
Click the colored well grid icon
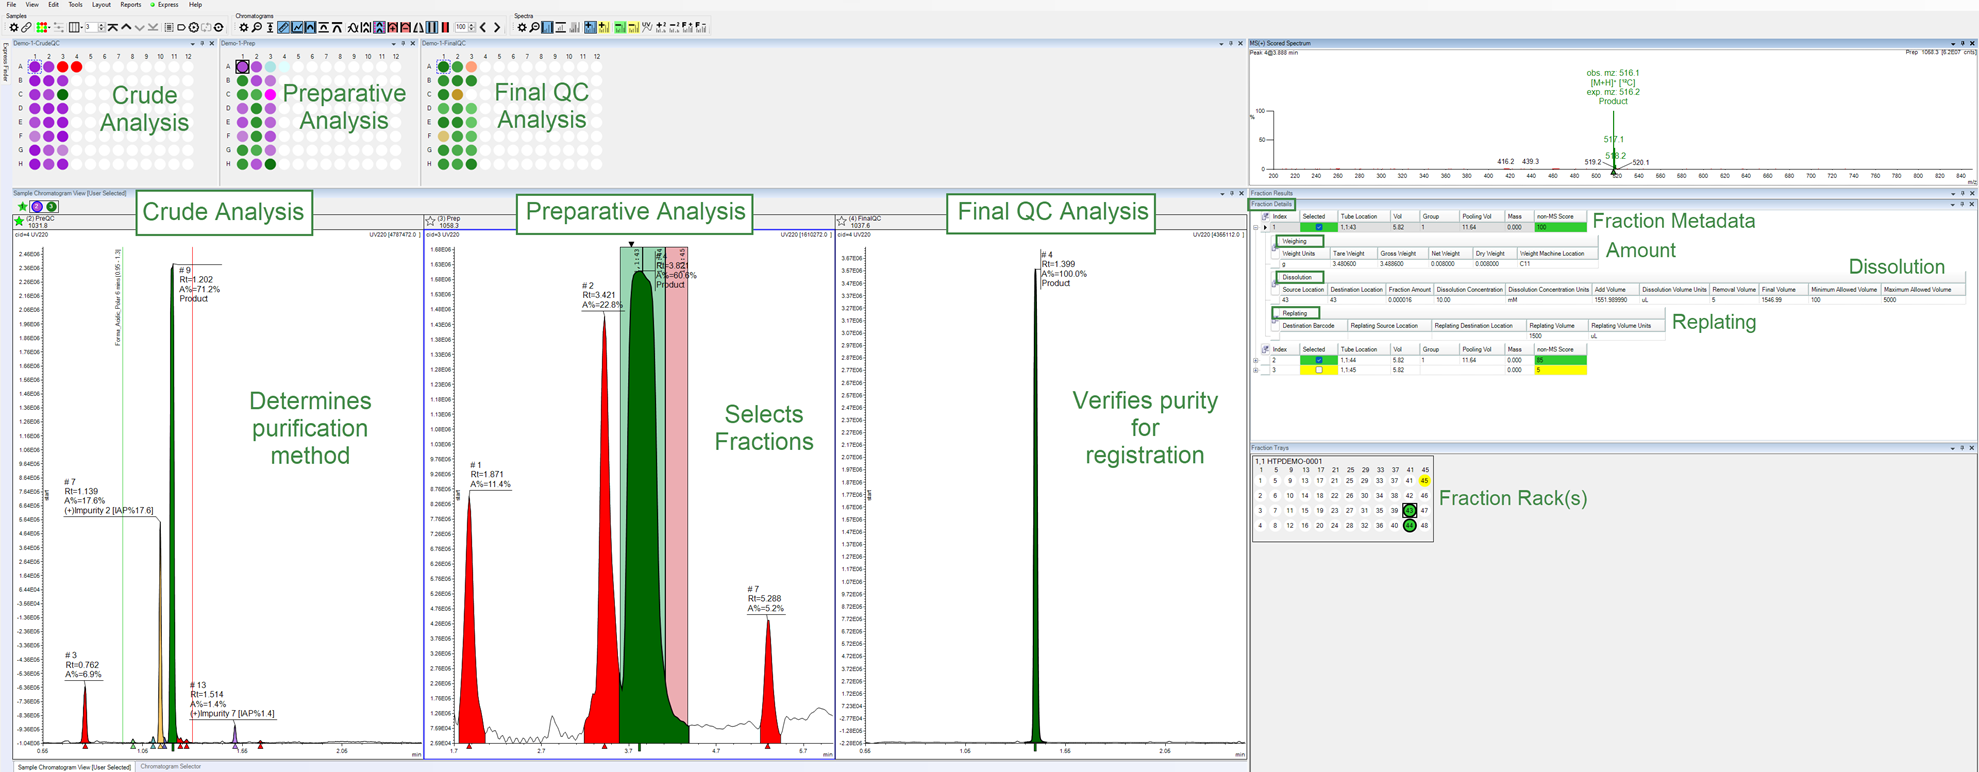pos(43,27)
